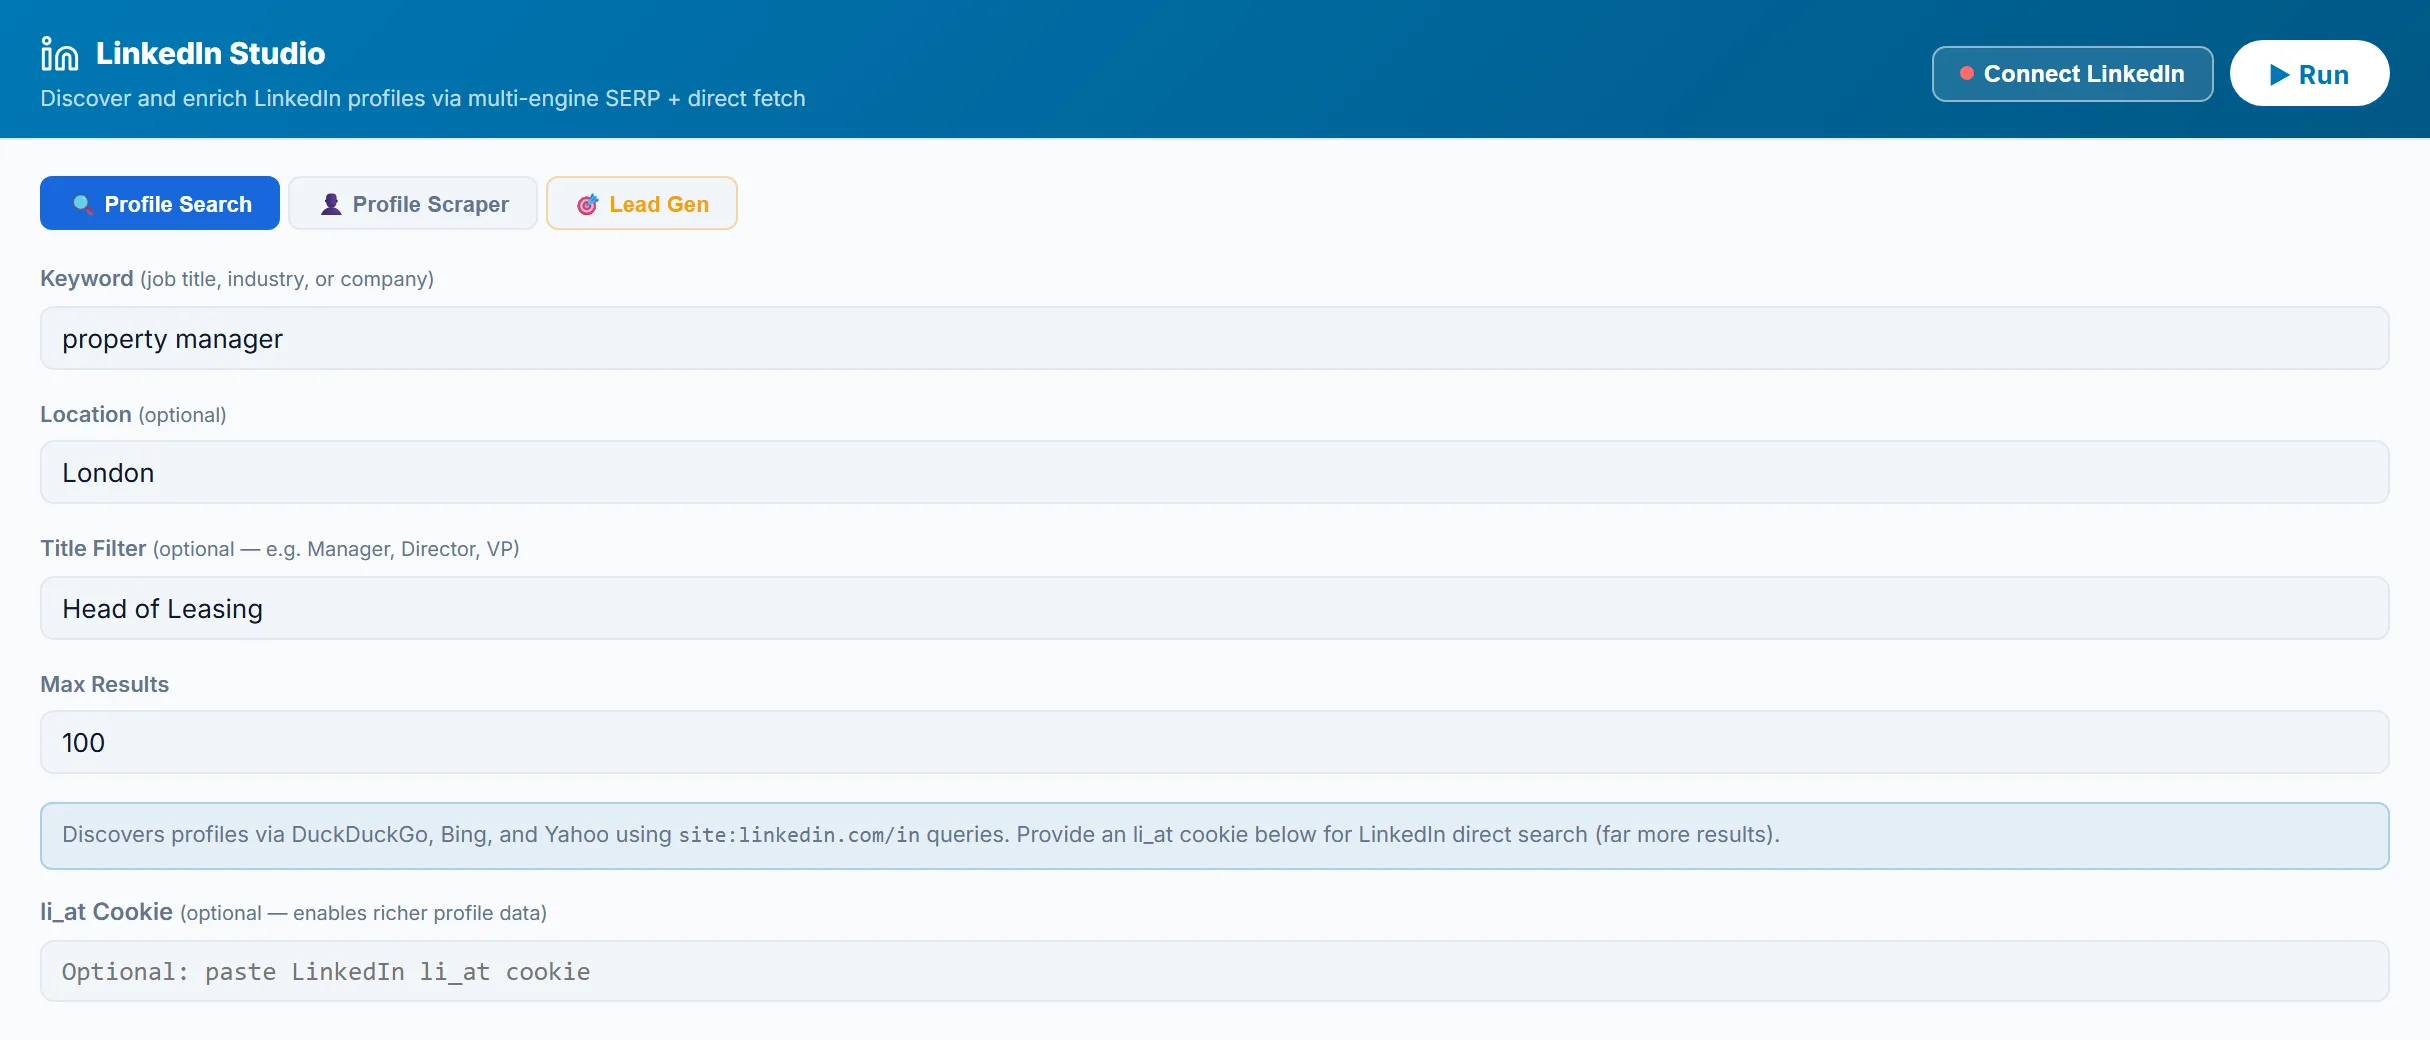This screenshot has height=1040, width=2430.
Task: Click the Max Results label
Action: pyautogui.click(x=104, y=684)
